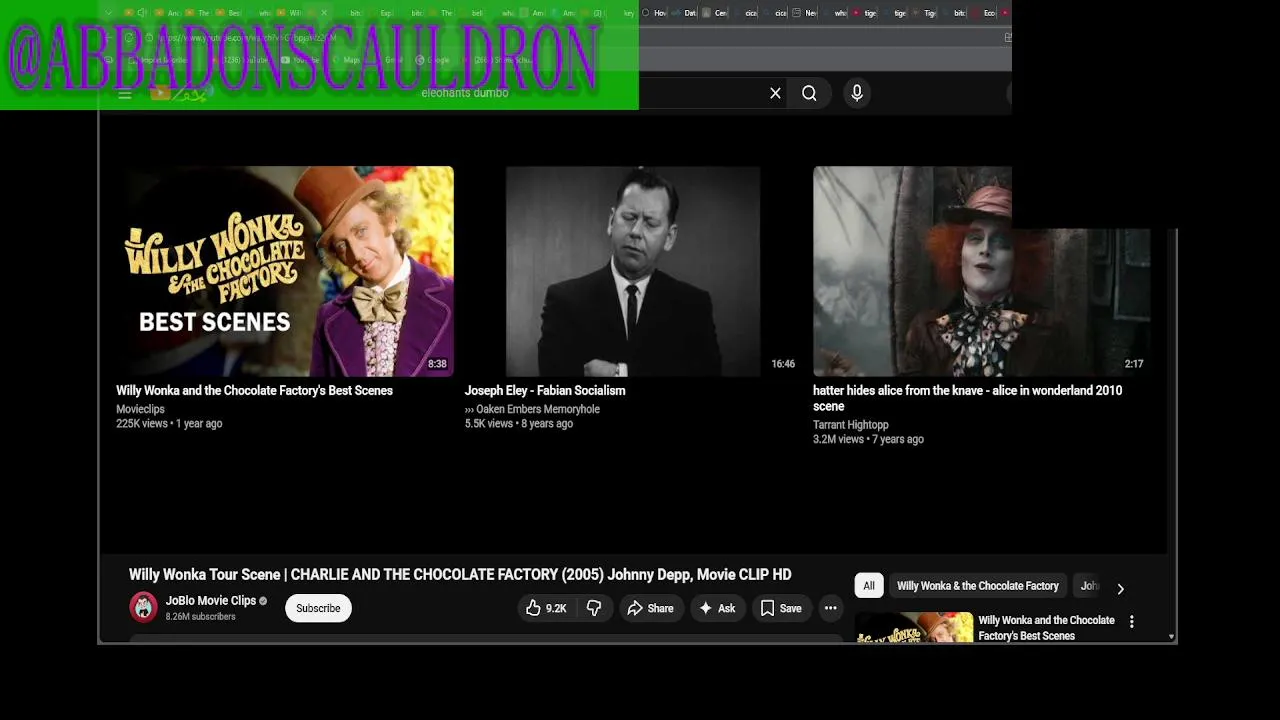
Task: Click the Willy Wonka Tour Scene video title
Action: (x=460, y=575)
